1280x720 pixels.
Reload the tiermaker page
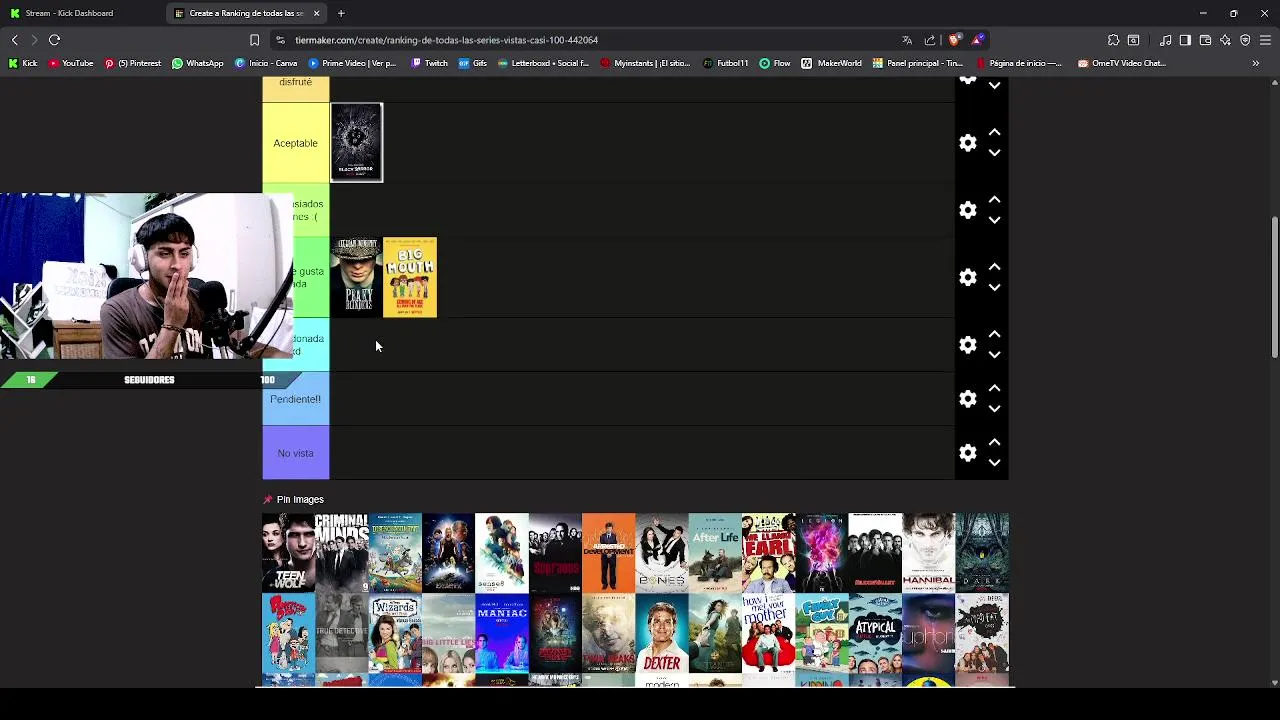click(x=55, y=40)
